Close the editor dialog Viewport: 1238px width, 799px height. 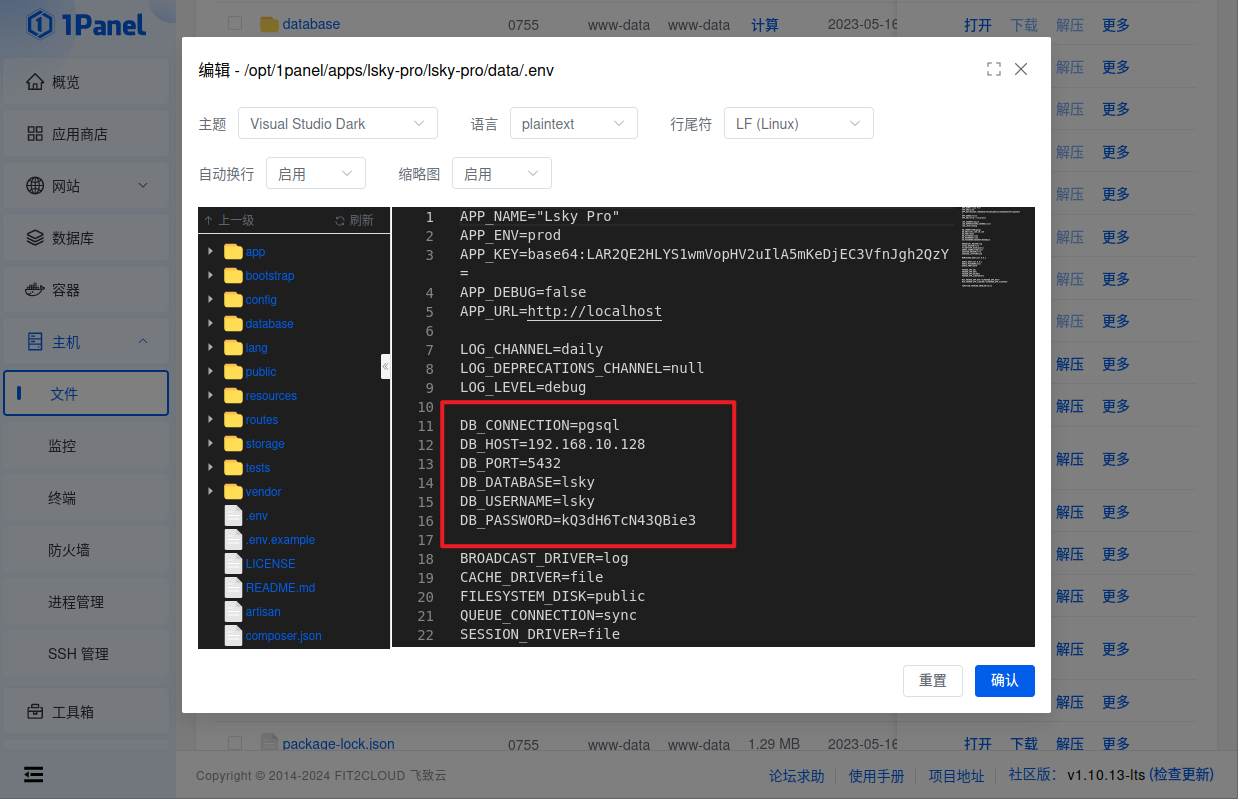point(1021,69)
